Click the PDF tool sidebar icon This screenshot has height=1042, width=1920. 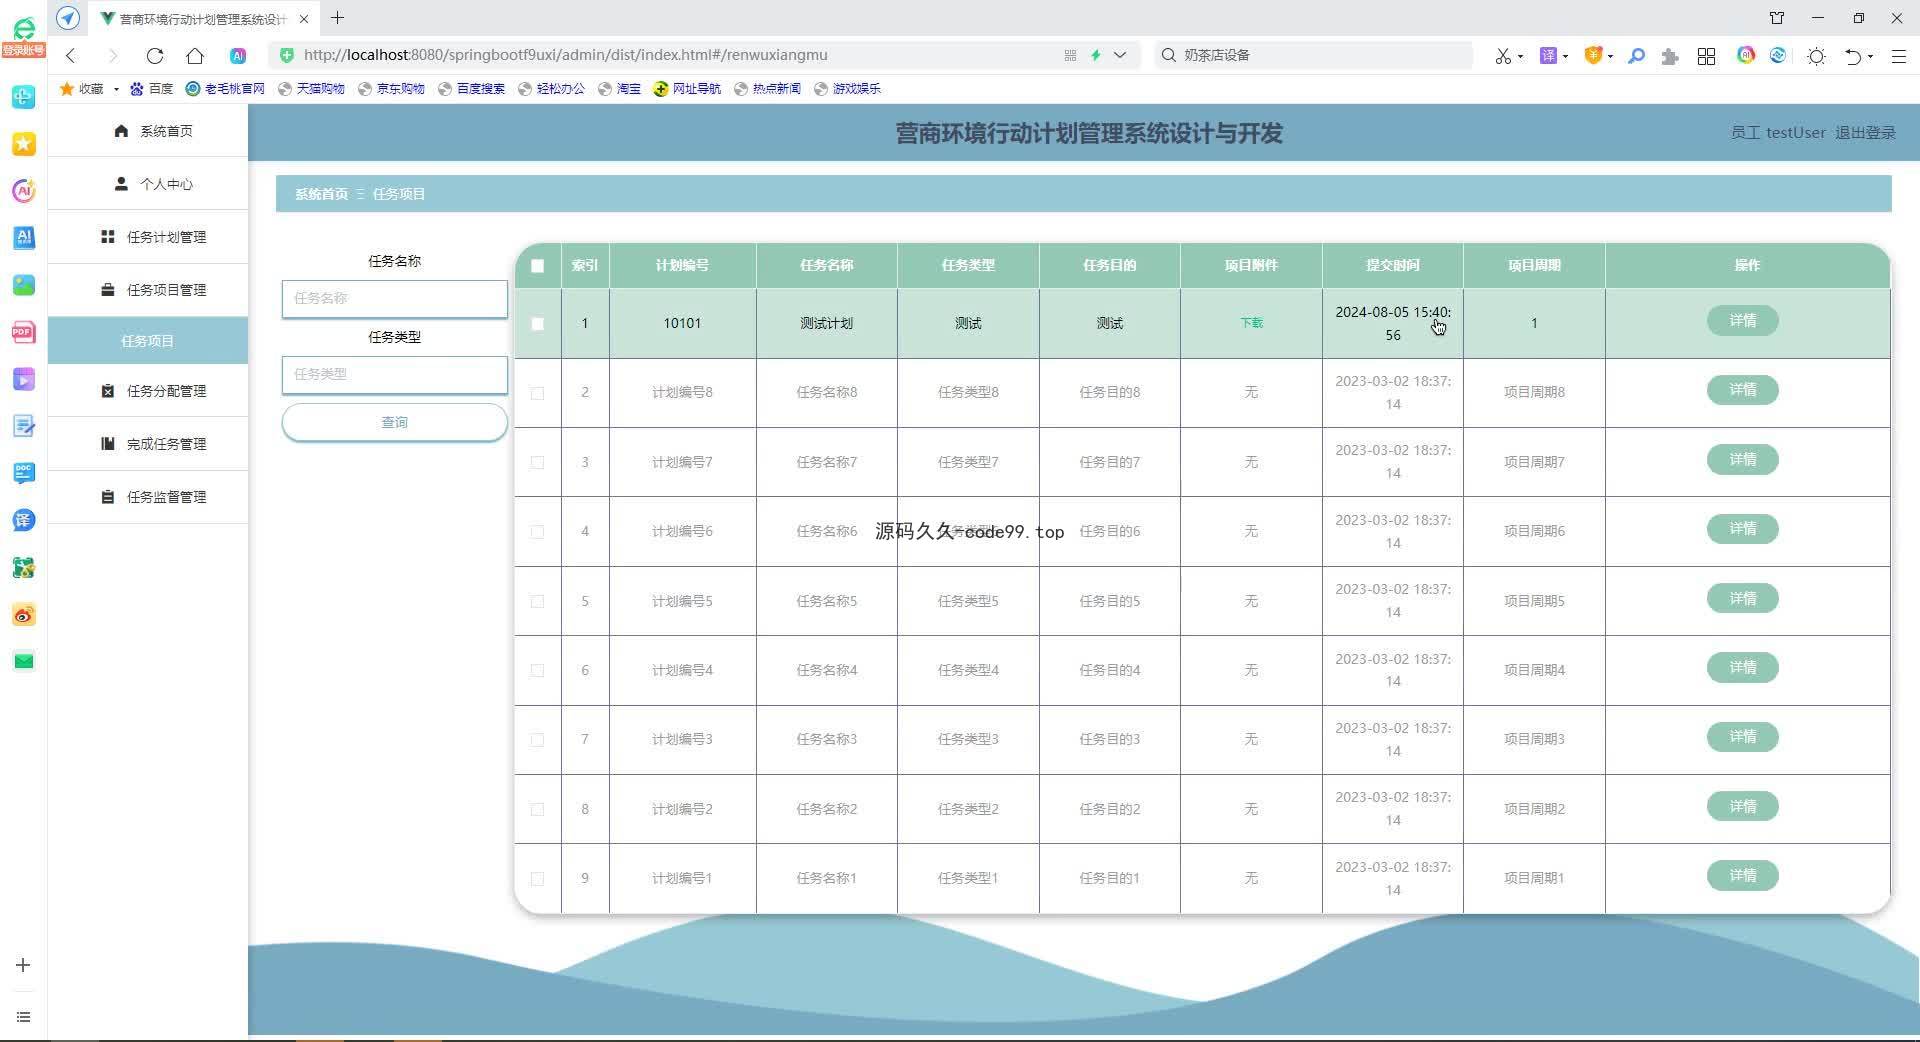[x=24, y=332]
